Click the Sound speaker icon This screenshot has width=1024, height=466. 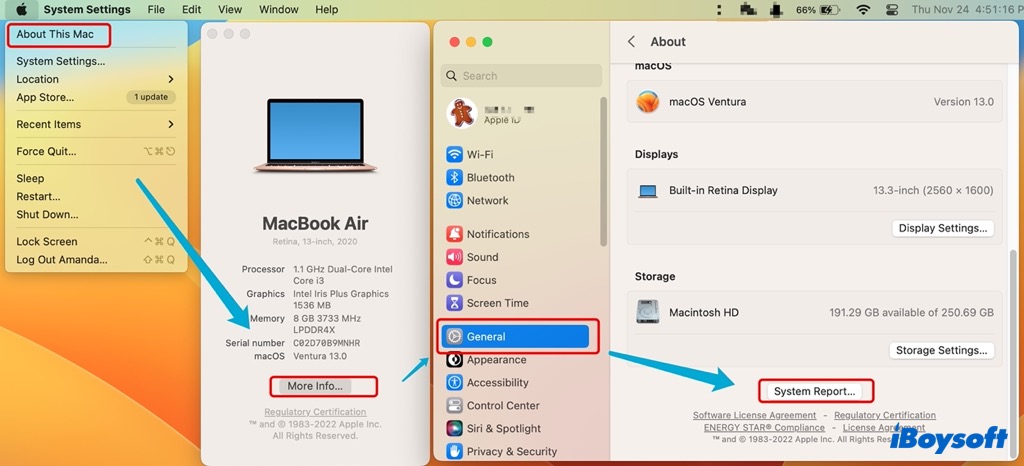(x=455, y=257)
